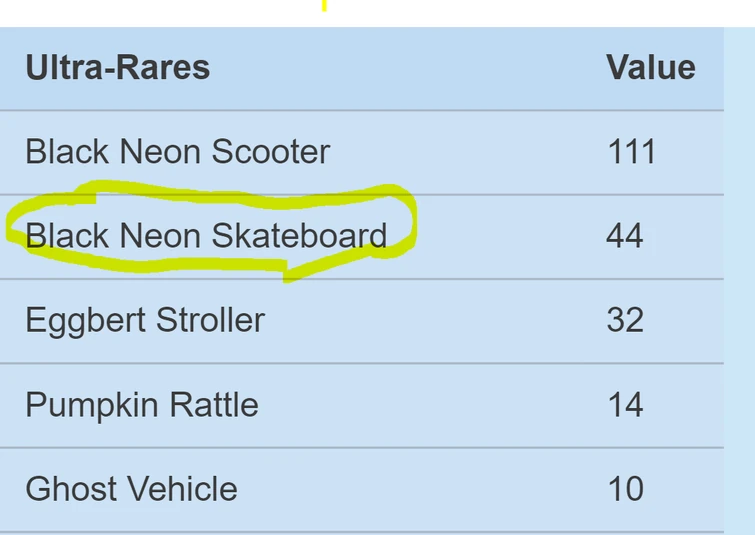Click the Value column header
Viewport: 755px width, 535px height.
[650, 68]
